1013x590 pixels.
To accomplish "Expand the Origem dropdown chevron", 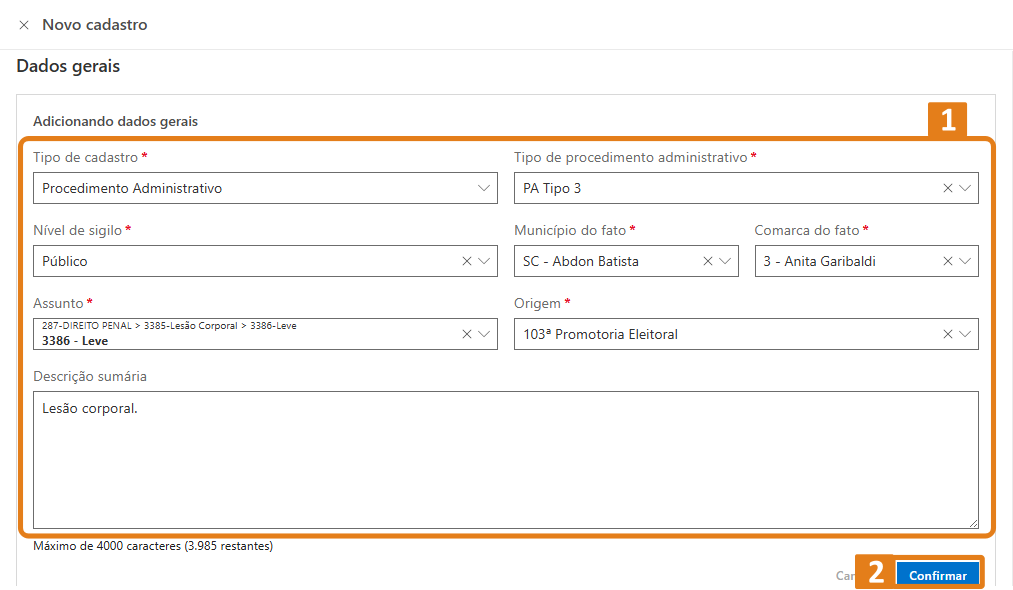I will click(965, 334).
